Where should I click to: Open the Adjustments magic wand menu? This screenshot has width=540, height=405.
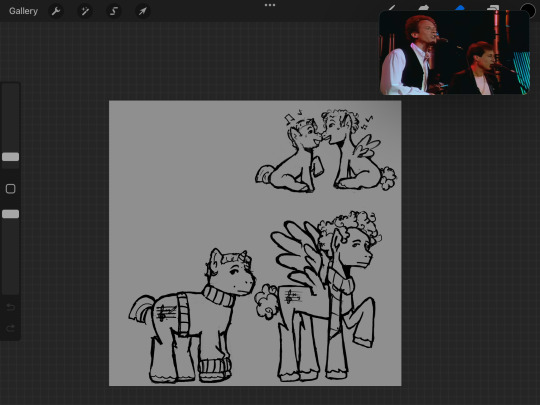85,11
